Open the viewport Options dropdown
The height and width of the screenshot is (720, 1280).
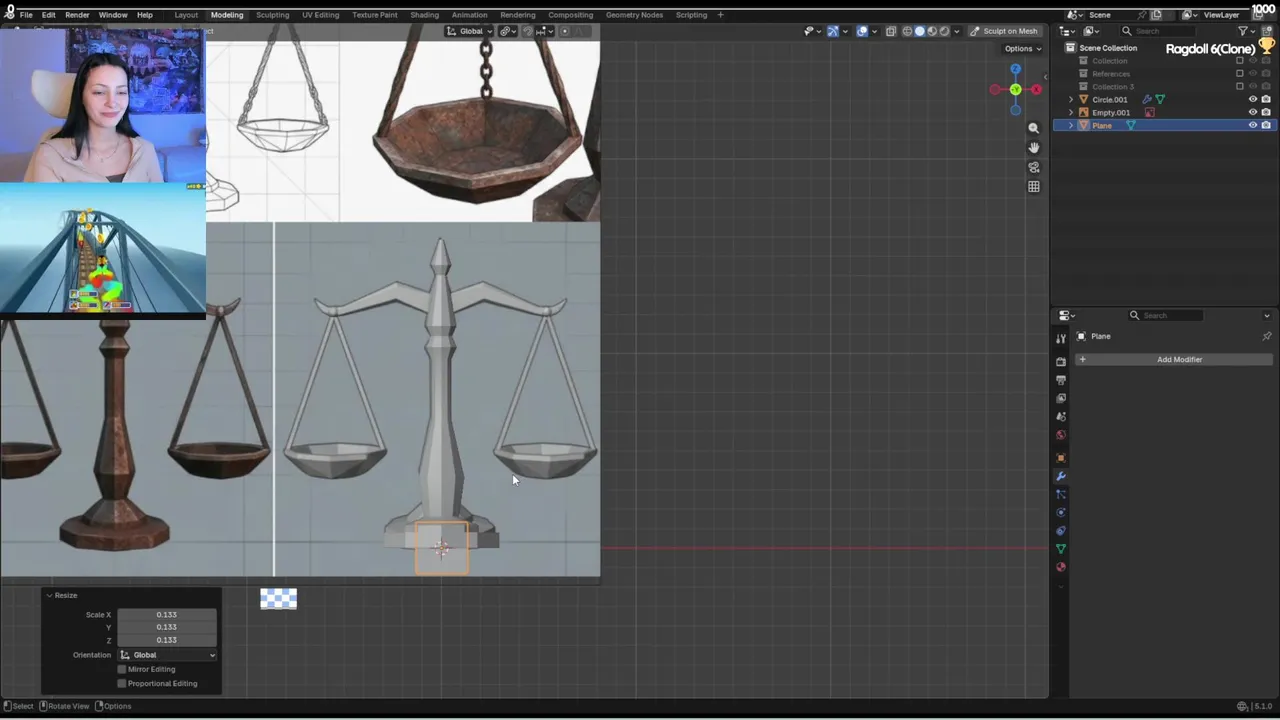tap(1023, 48)
